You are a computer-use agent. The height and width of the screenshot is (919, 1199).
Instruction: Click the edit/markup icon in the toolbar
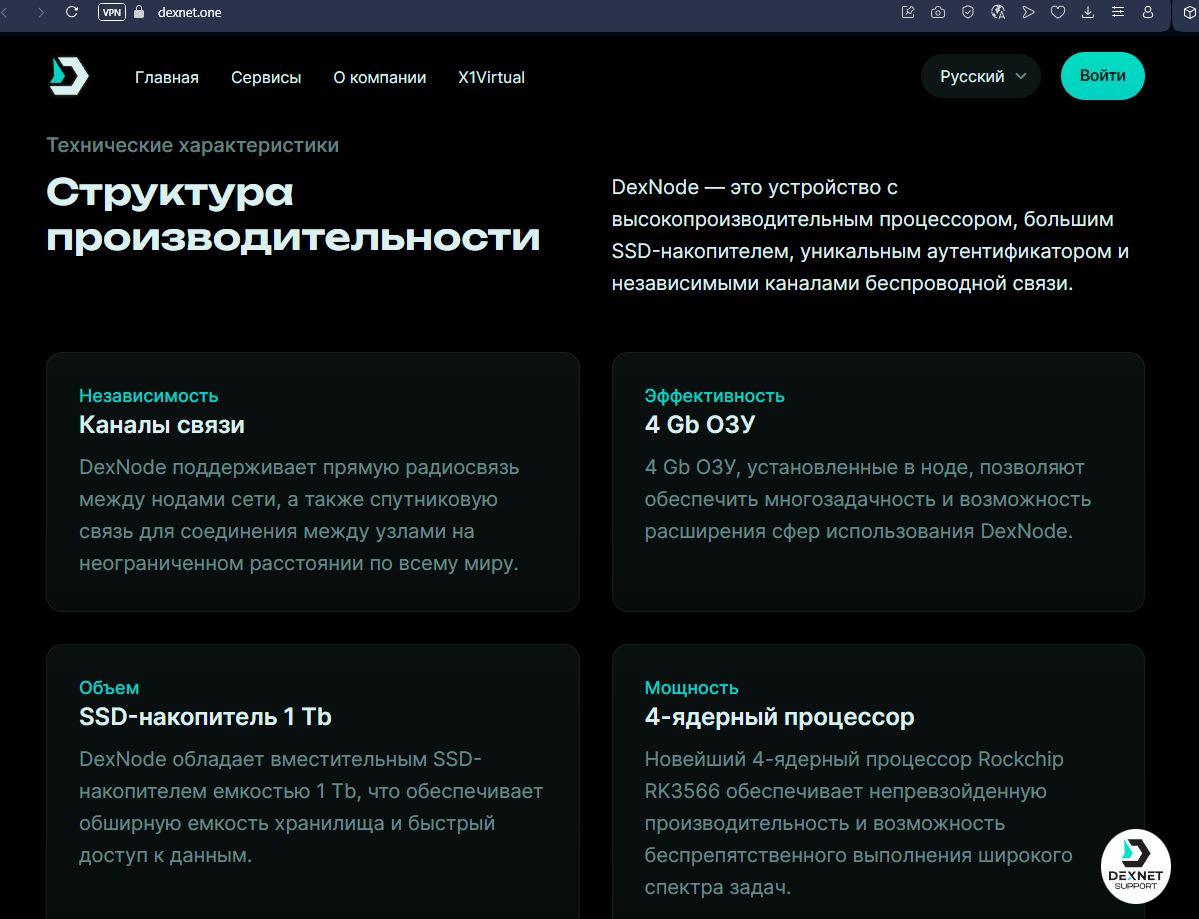907,12
